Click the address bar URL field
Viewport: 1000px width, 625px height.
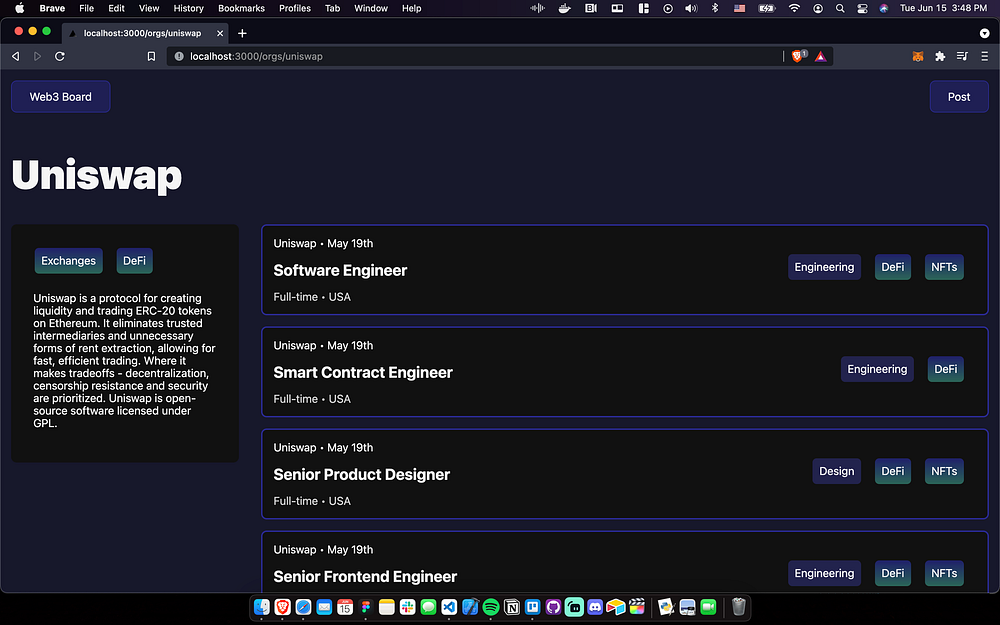coord(474,56)
